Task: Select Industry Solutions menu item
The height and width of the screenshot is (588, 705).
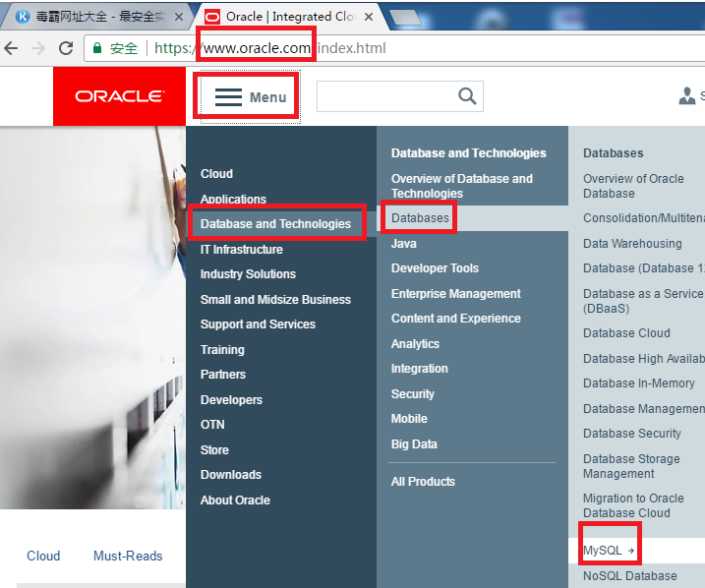Action: coord(248,274)
